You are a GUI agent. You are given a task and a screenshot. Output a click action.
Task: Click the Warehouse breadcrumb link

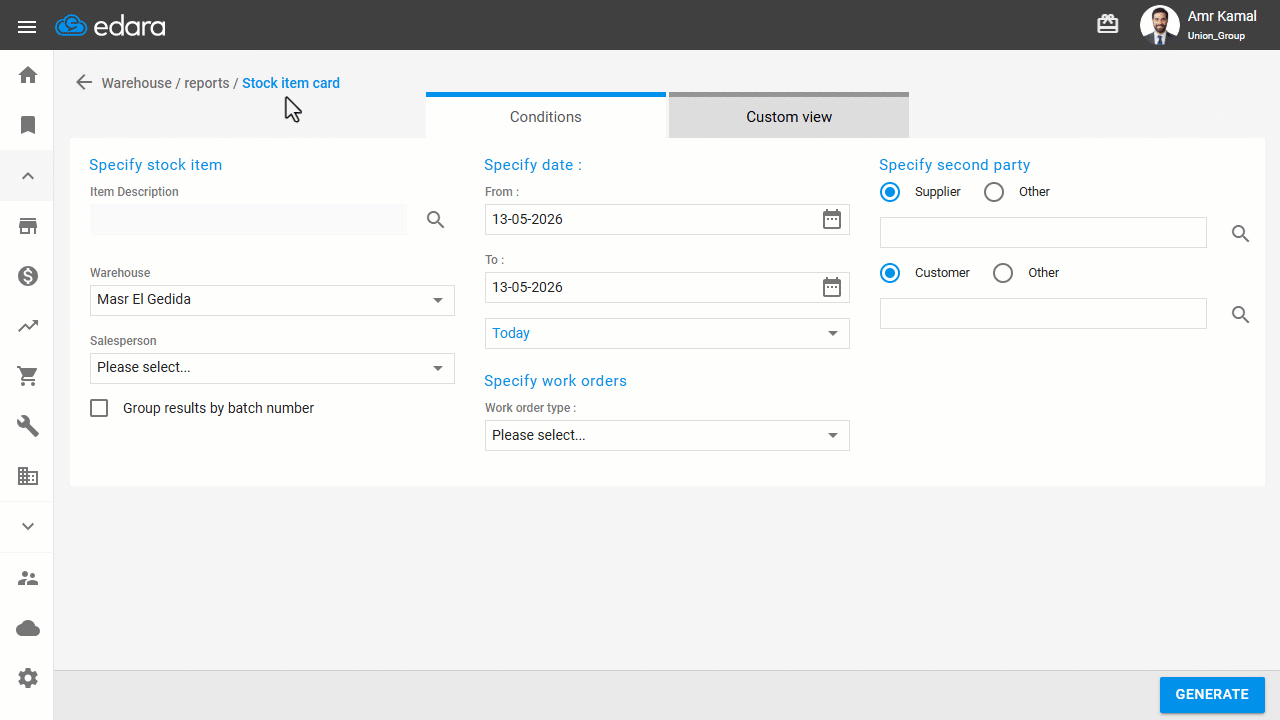coord(137,83)
